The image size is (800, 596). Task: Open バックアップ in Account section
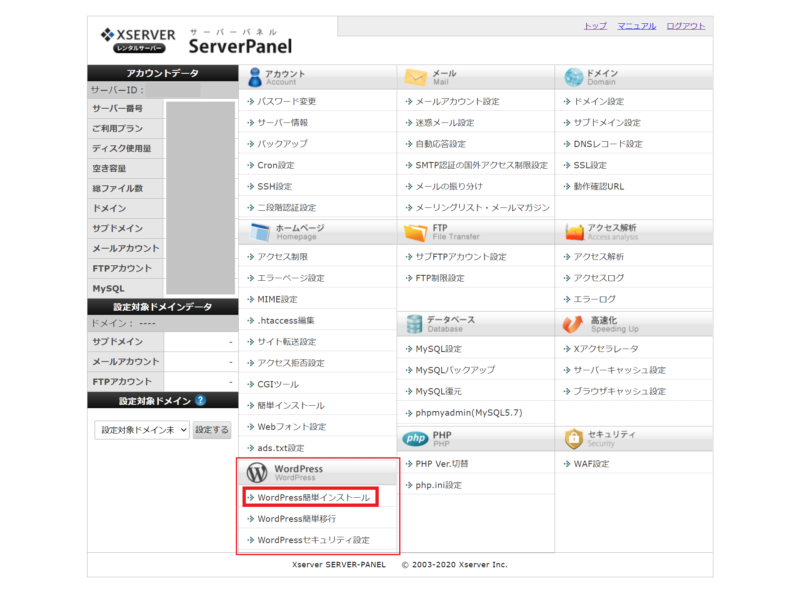coord(282,144)
